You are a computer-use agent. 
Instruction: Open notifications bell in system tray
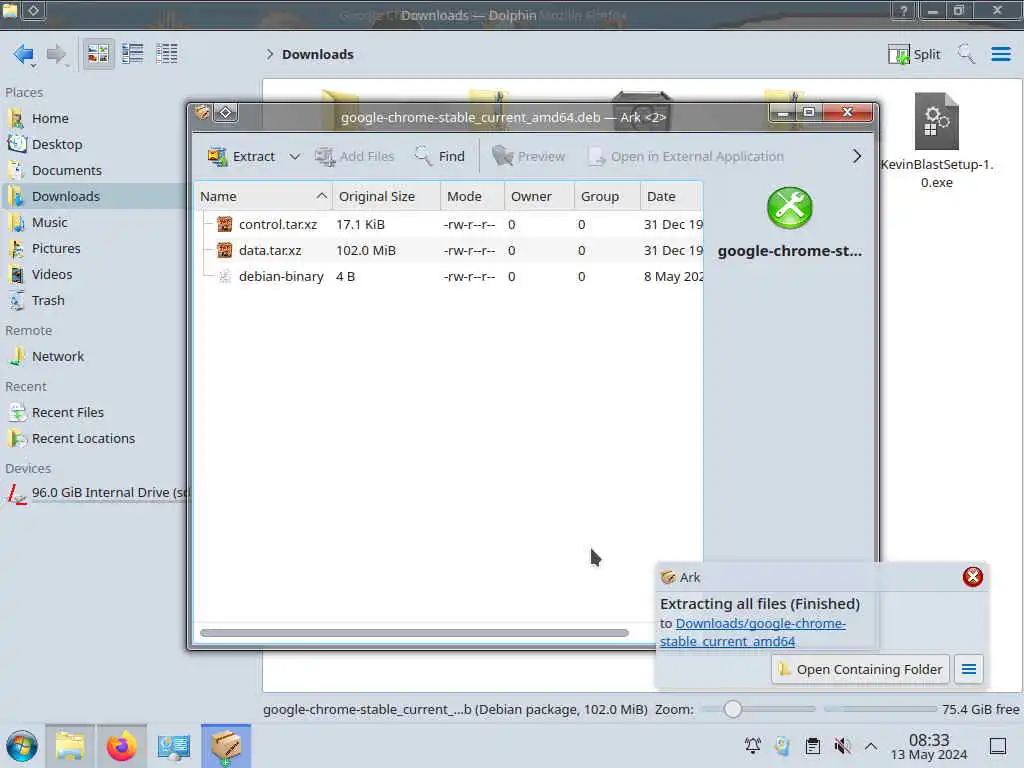point(752,746)
